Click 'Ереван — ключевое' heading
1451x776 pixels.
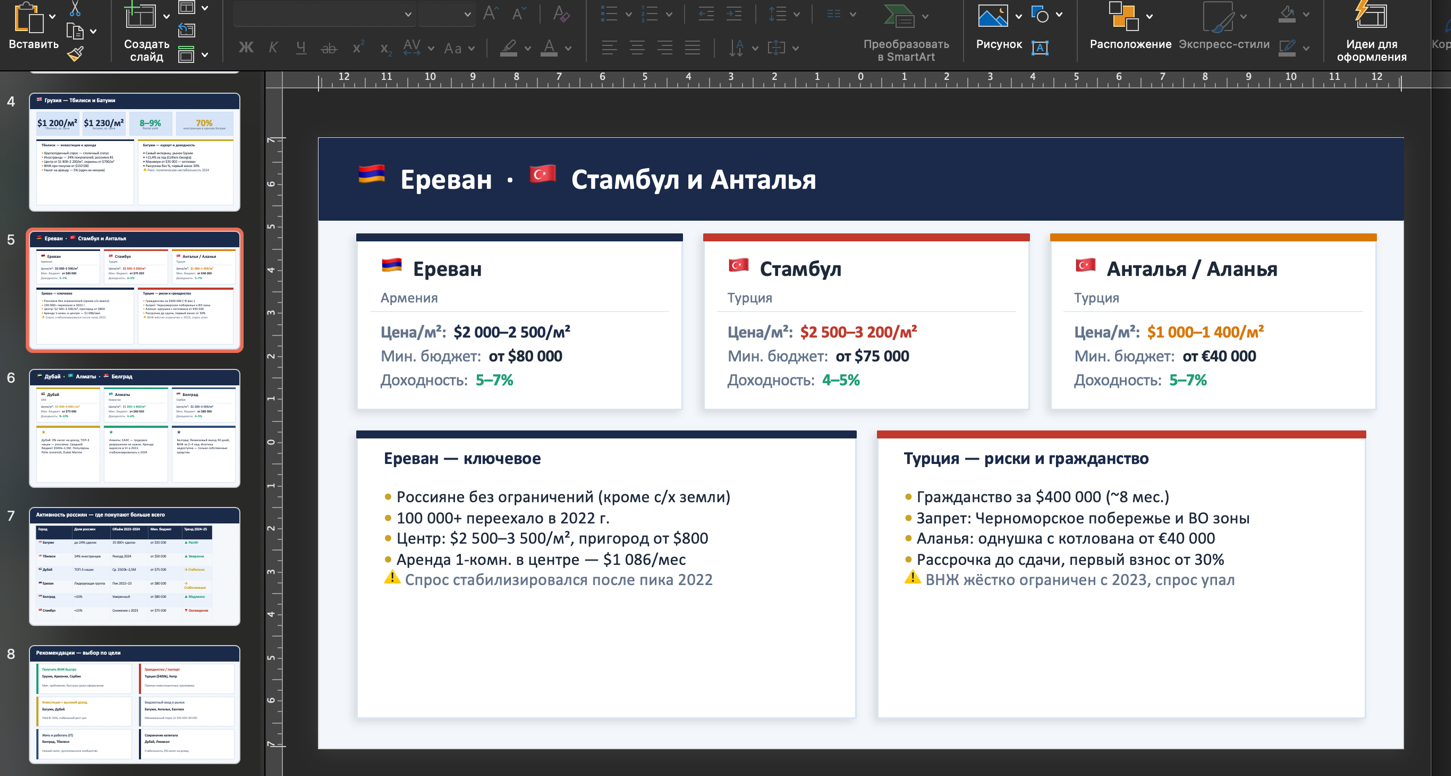pos(462,458)
